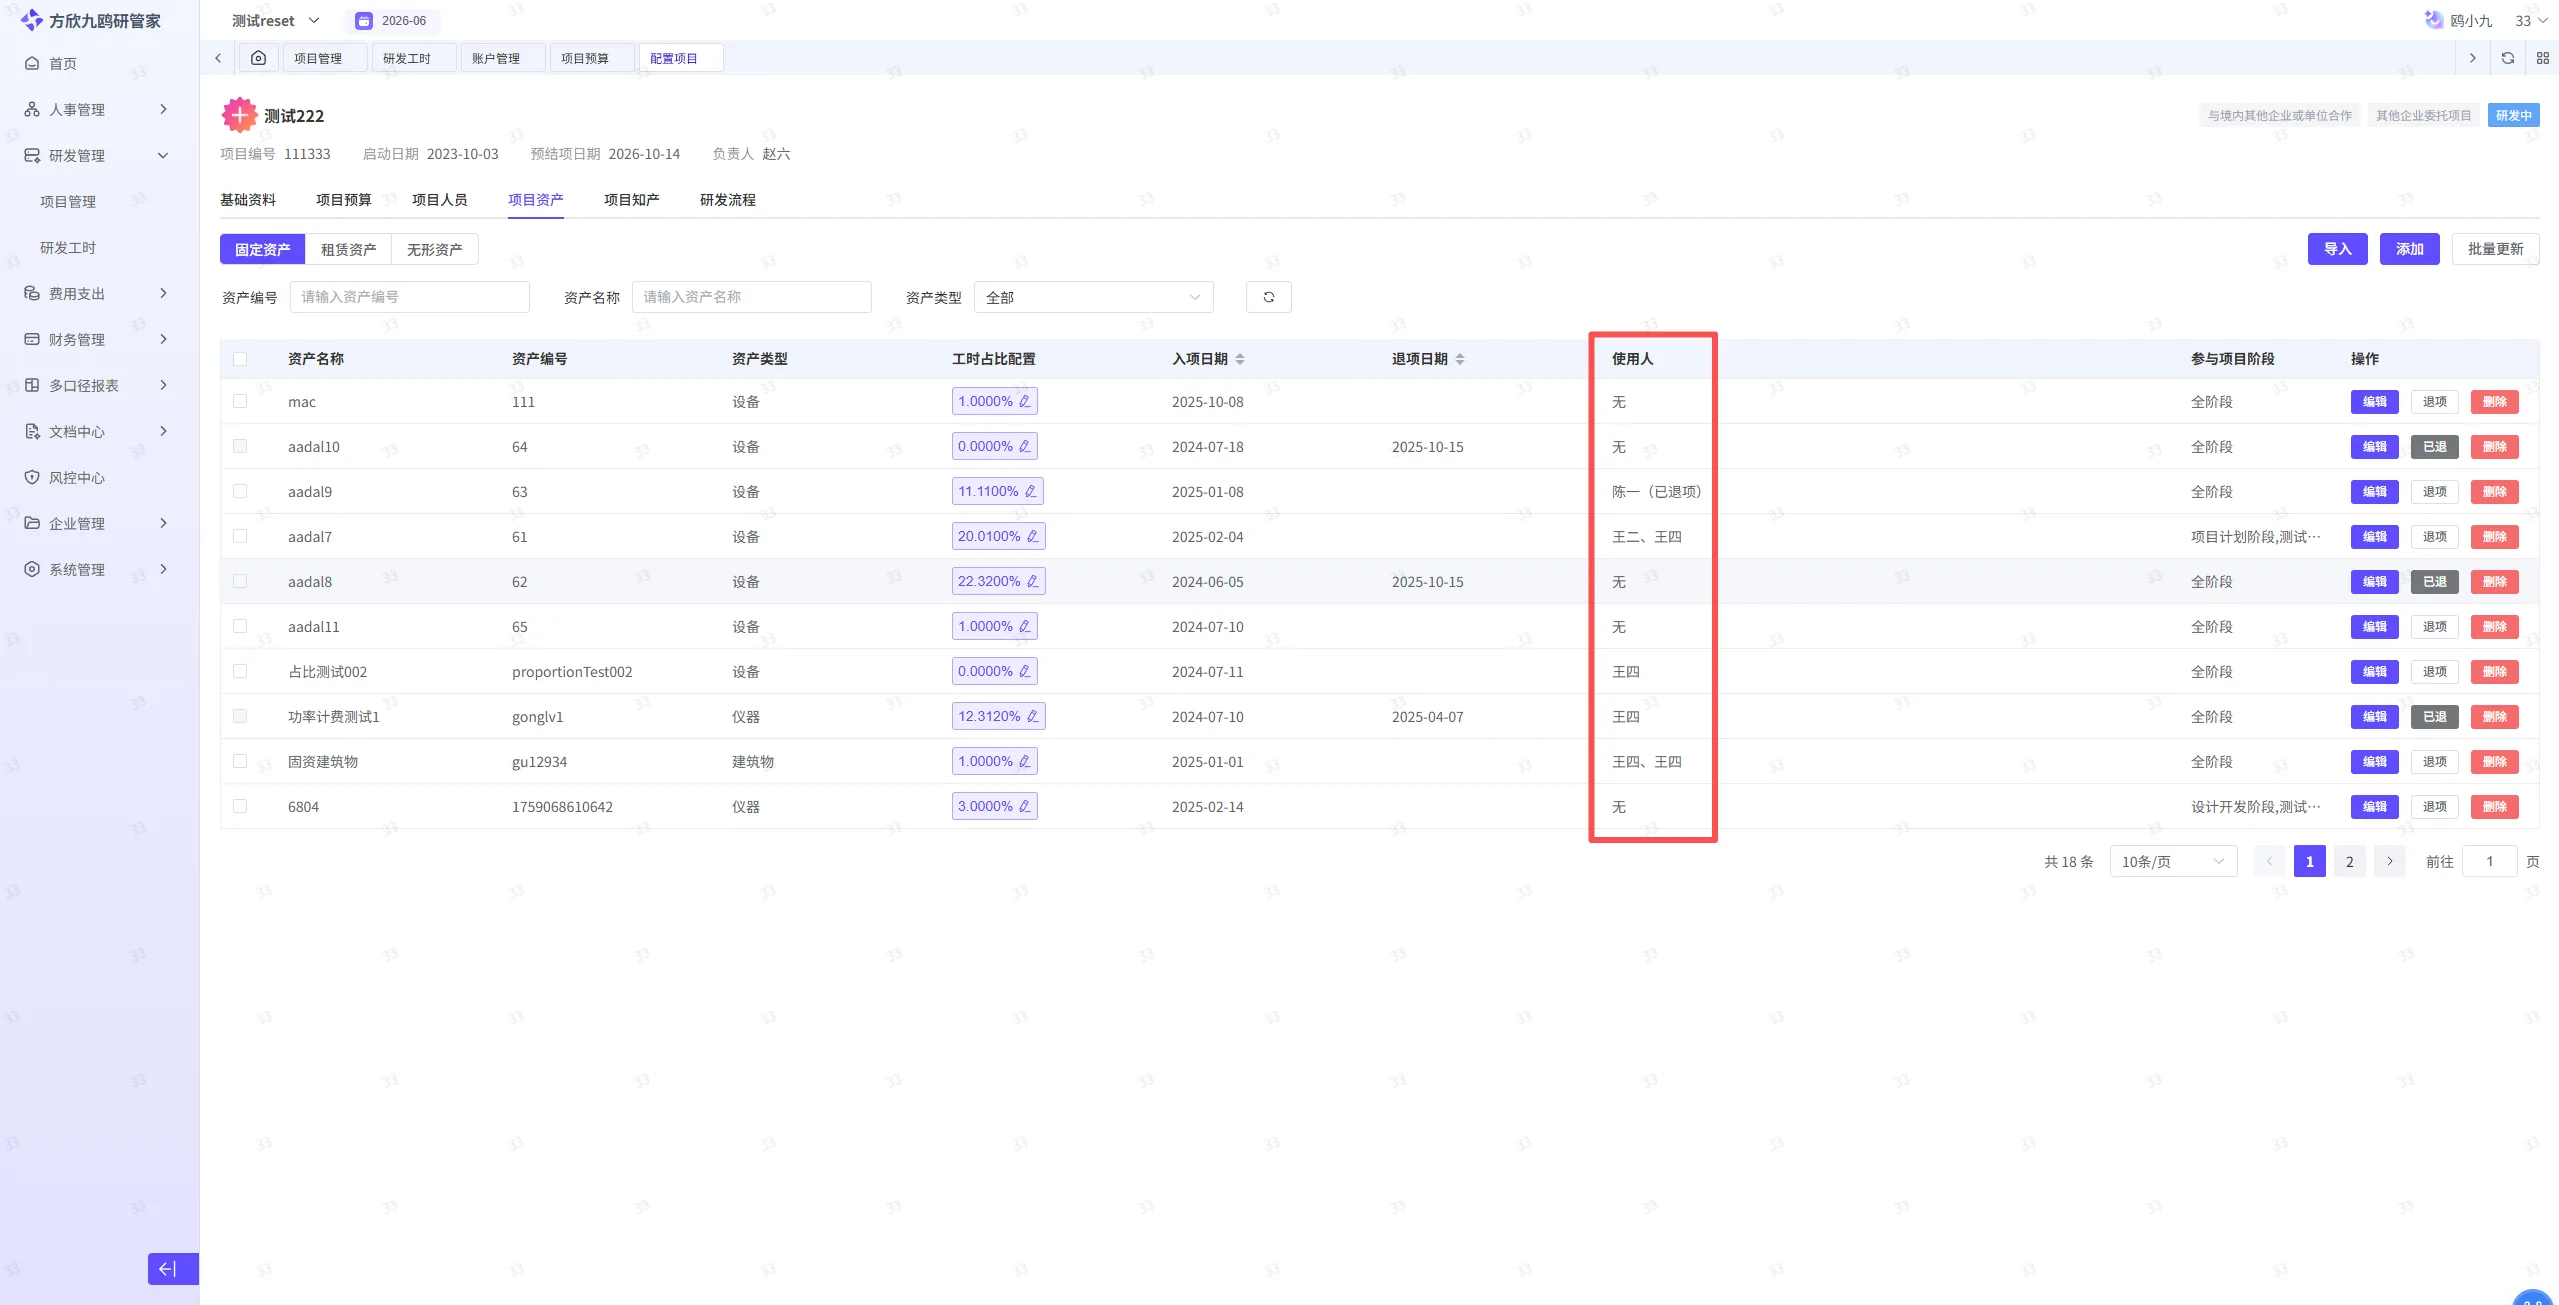Switch to the 租赁资产 tab
The width and height of the screenshot is (2559, 1305).
[x=348, y=249]
